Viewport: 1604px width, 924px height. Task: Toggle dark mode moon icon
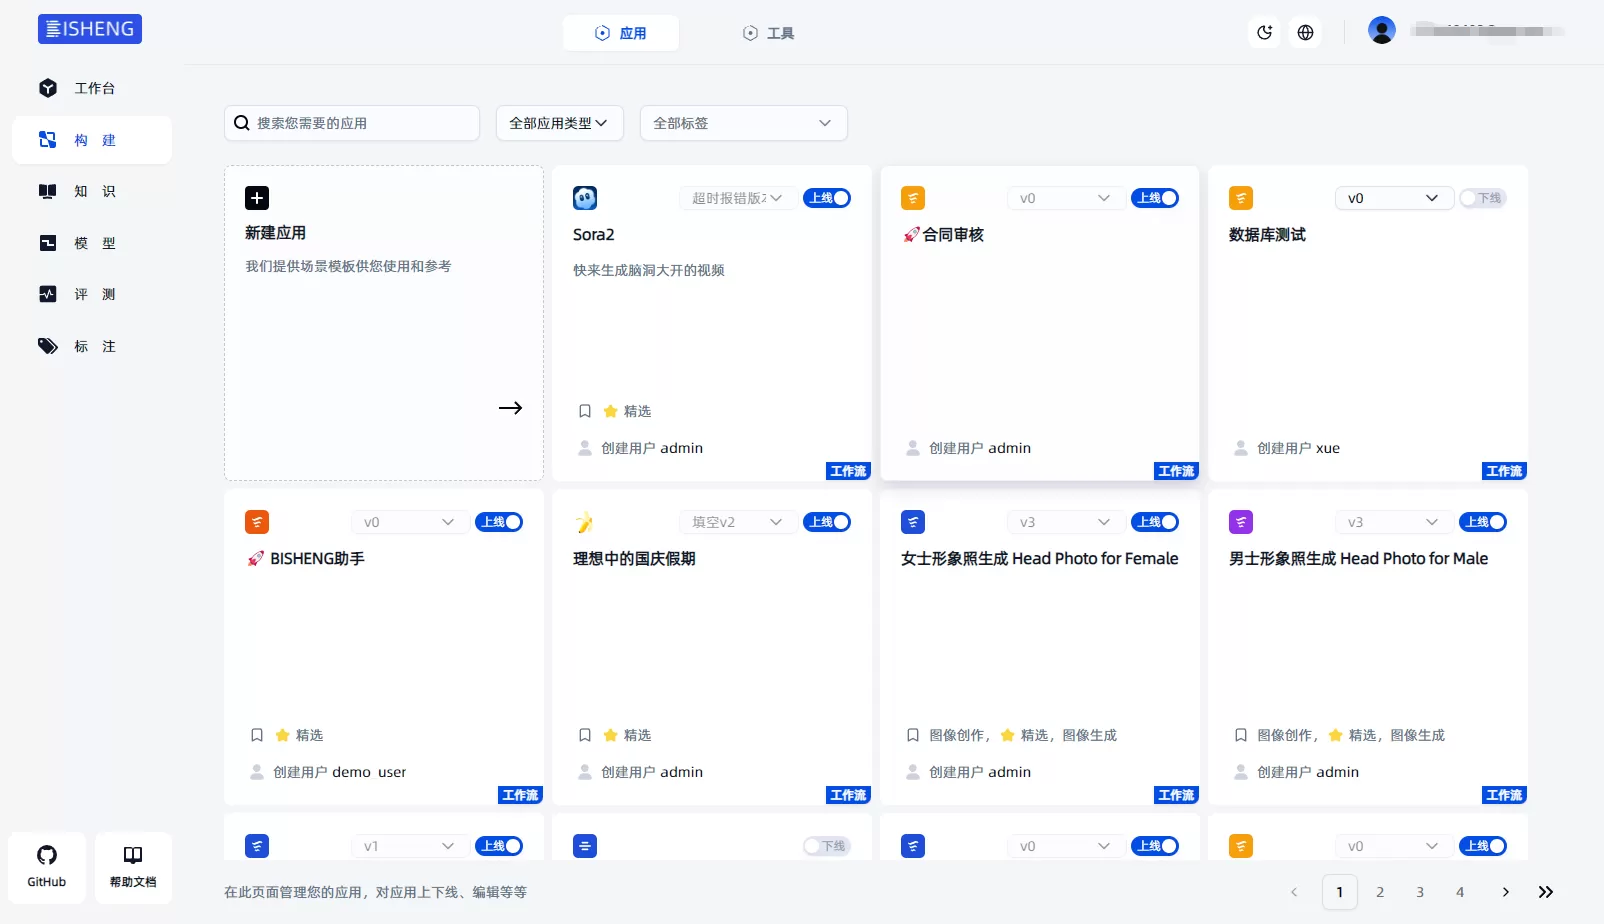click(1265, 32)
